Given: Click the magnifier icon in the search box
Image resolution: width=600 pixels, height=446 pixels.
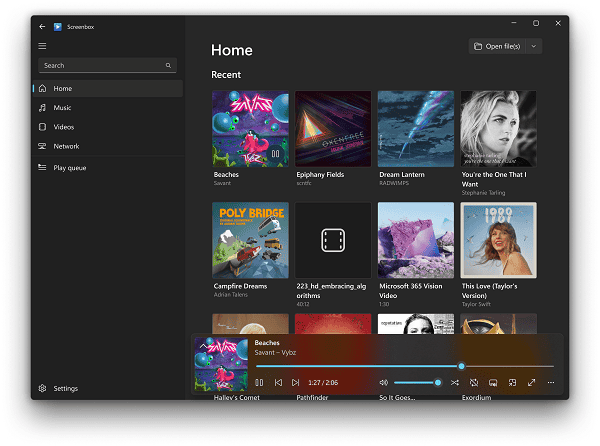Looking at the screenshot, I should tap(168, 65).
